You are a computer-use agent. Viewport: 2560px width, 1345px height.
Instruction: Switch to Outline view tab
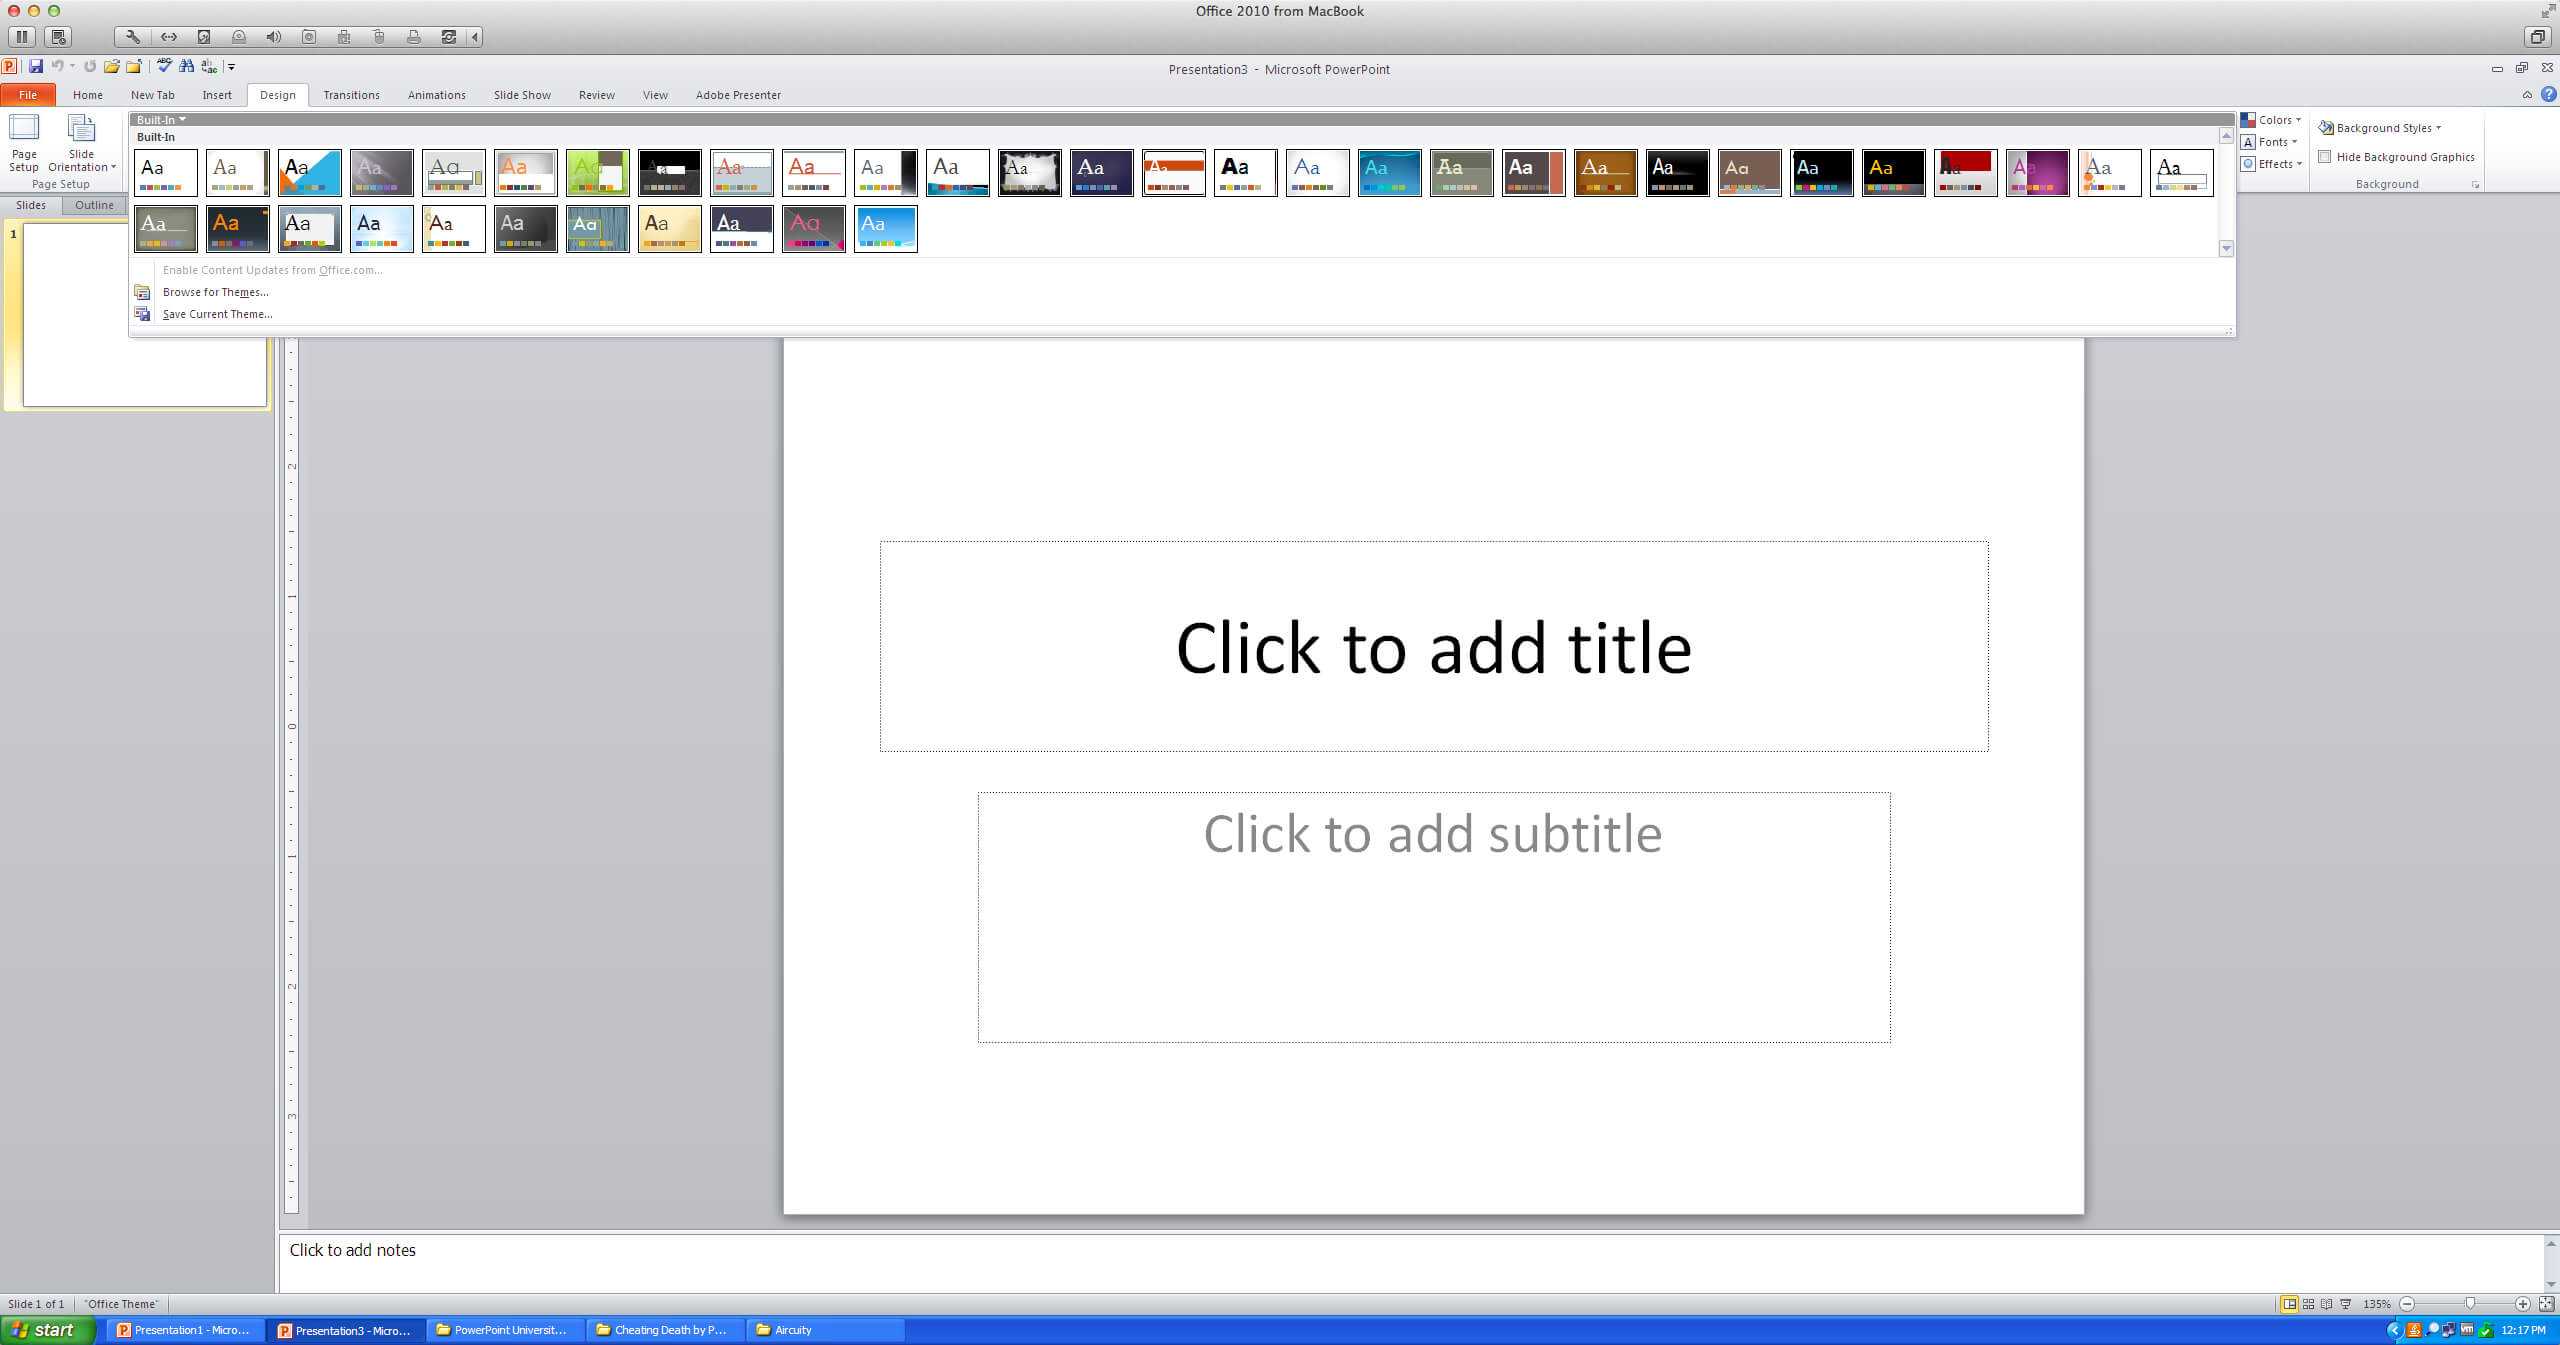93,203
